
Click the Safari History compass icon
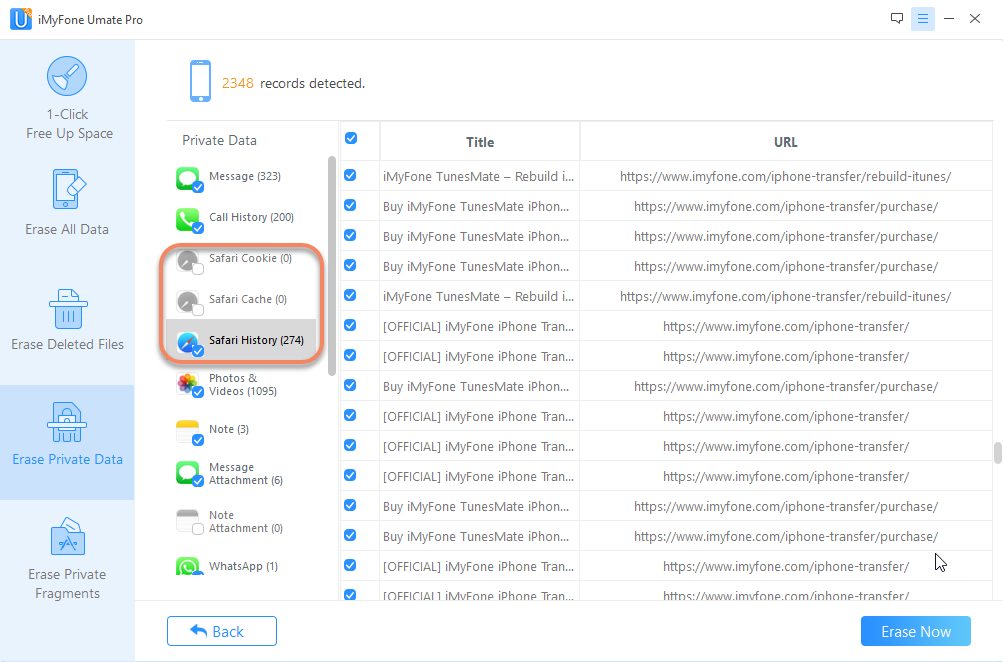coord(189,343)
